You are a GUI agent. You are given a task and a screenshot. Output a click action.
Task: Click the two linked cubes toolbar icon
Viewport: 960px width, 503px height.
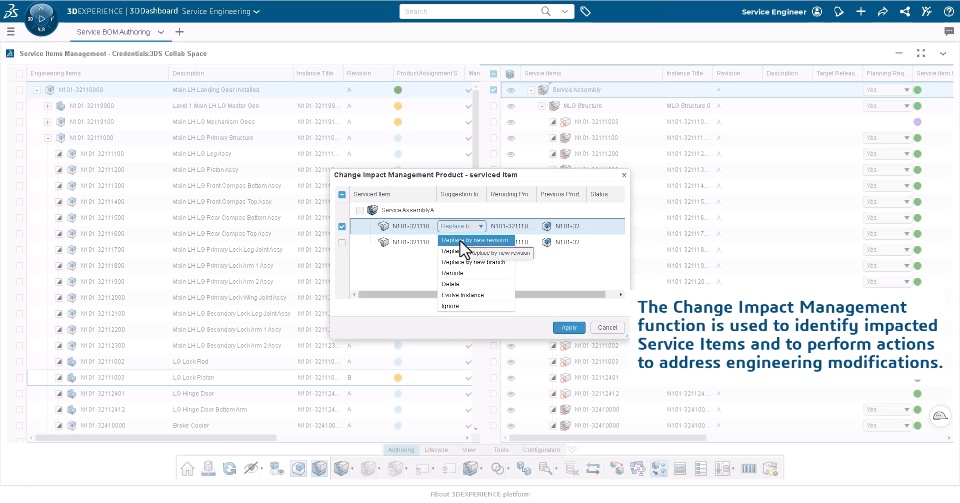[523, 469]
